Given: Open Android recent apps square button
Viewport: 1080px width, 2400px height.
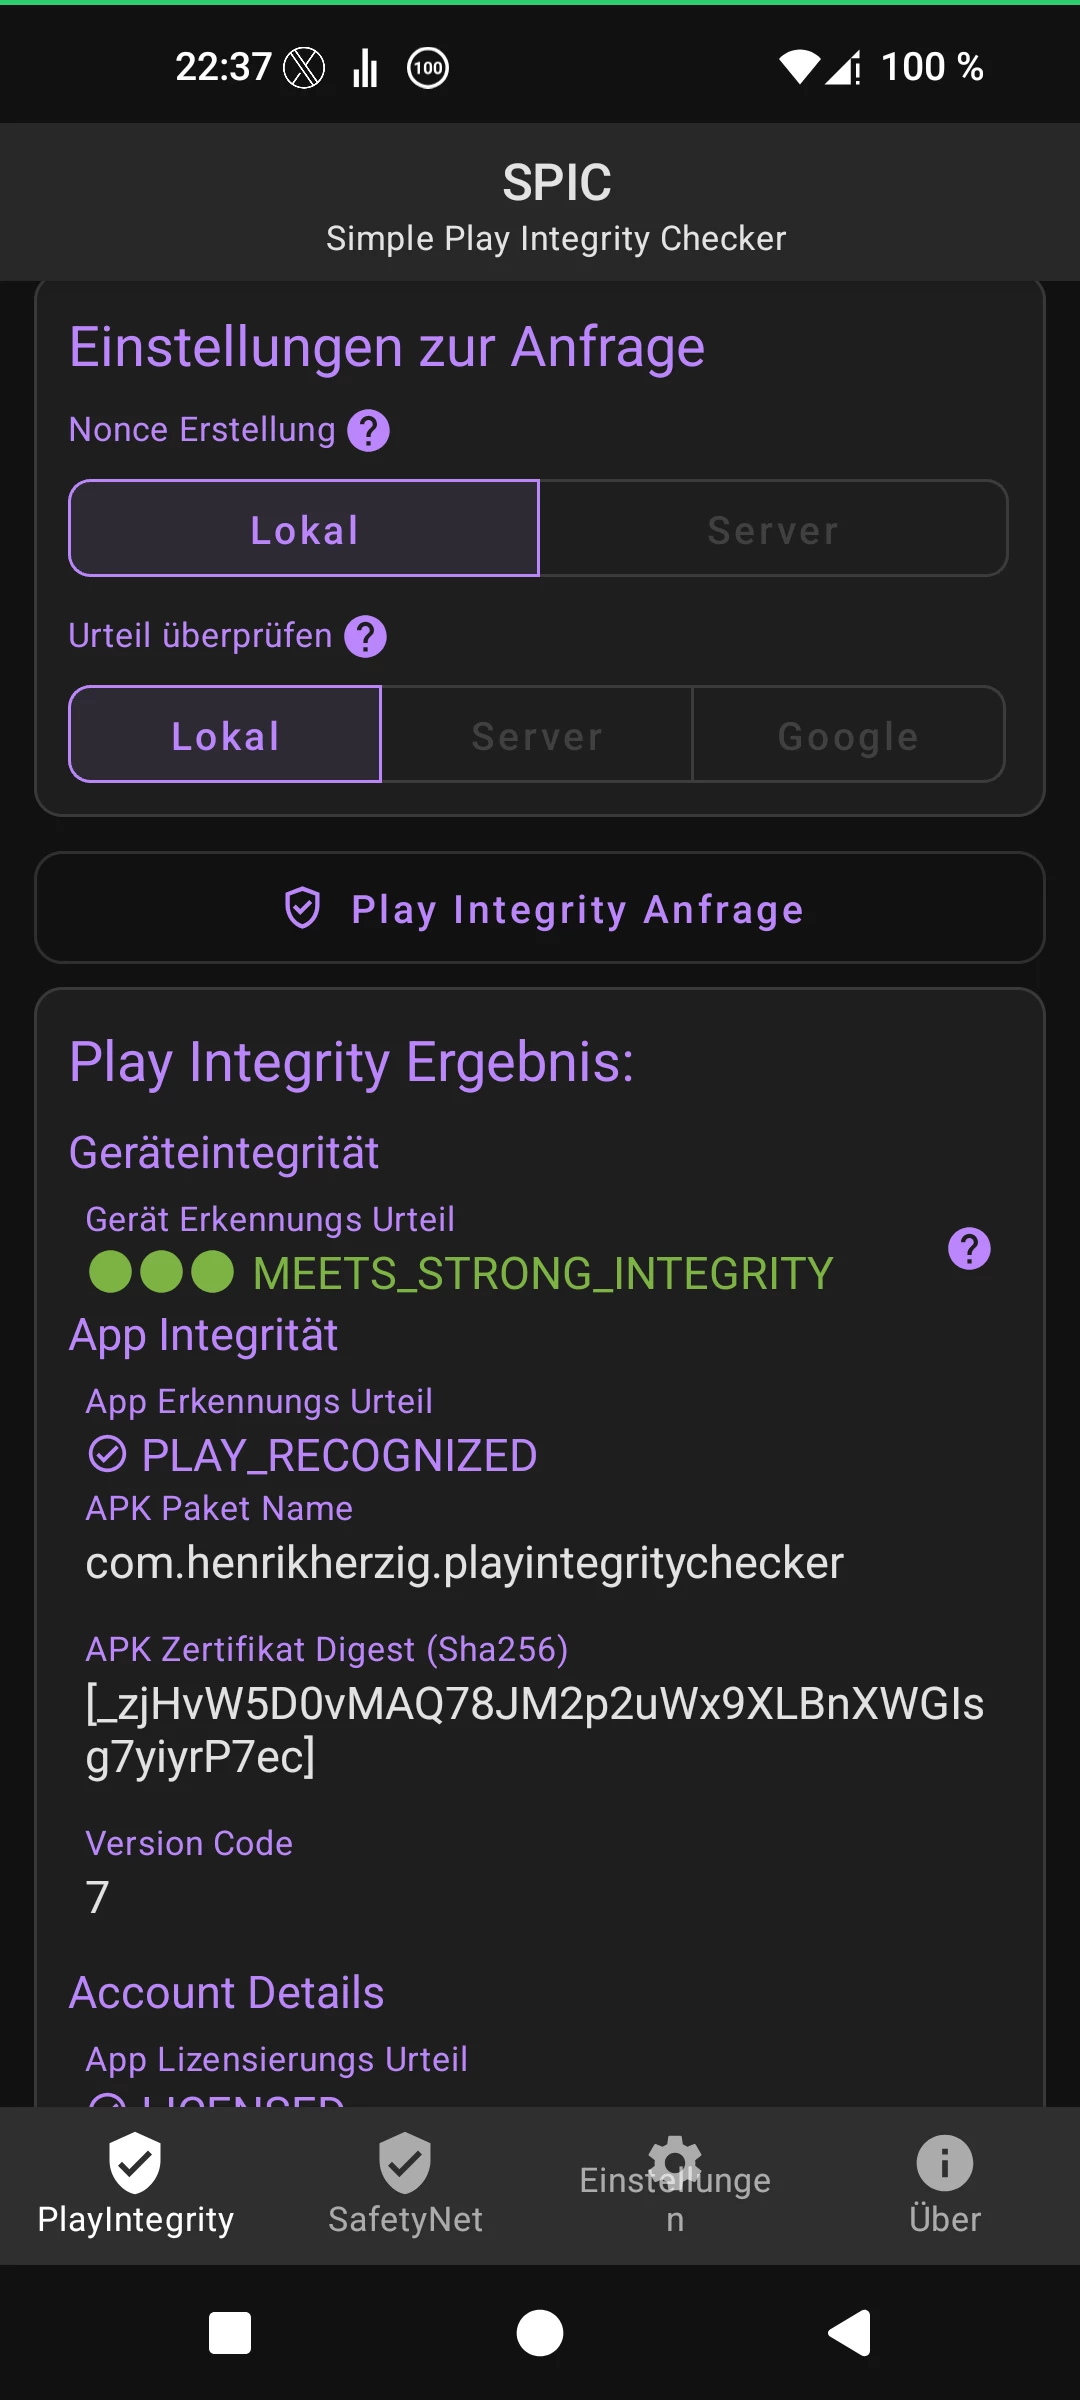Looking at the screenshot, I should (x=230, y=2333).
